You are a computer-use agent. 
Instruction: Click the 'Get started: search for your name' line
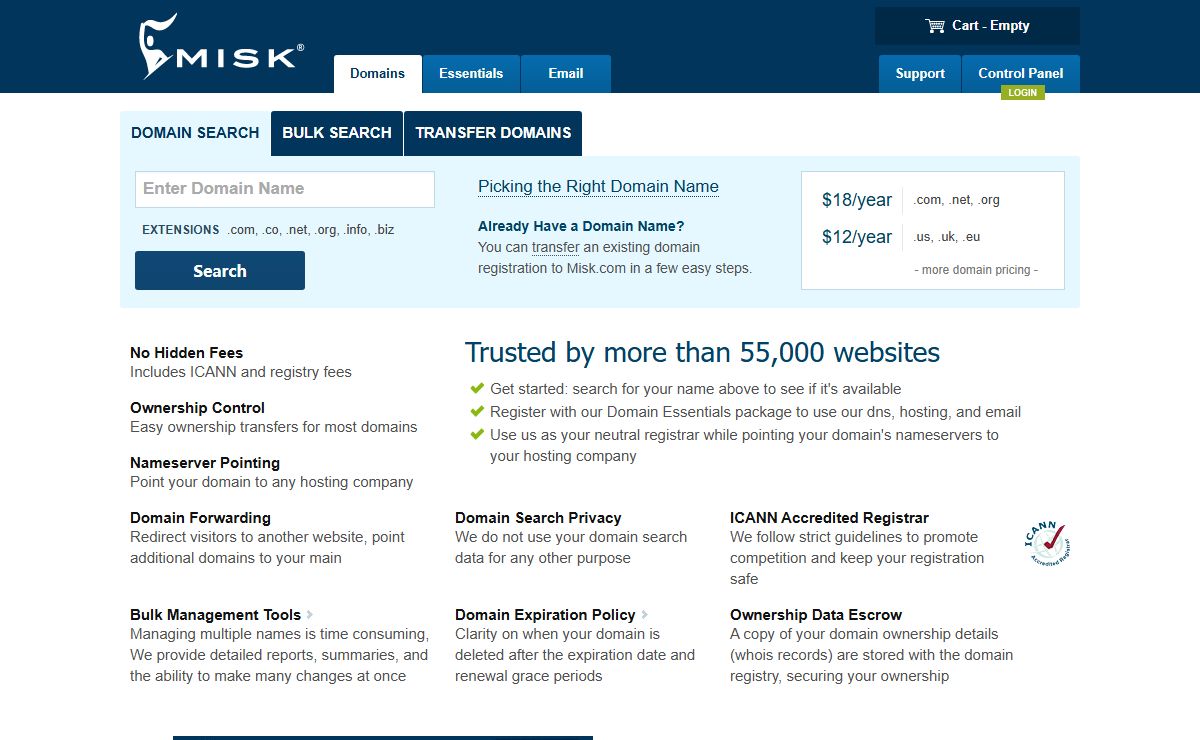pos(695,389)
